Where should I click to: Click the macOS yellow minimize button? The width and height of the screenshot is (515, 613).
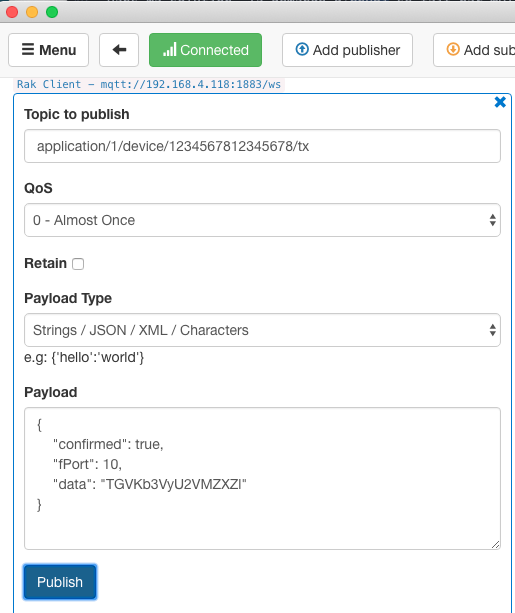pos(32,12)
